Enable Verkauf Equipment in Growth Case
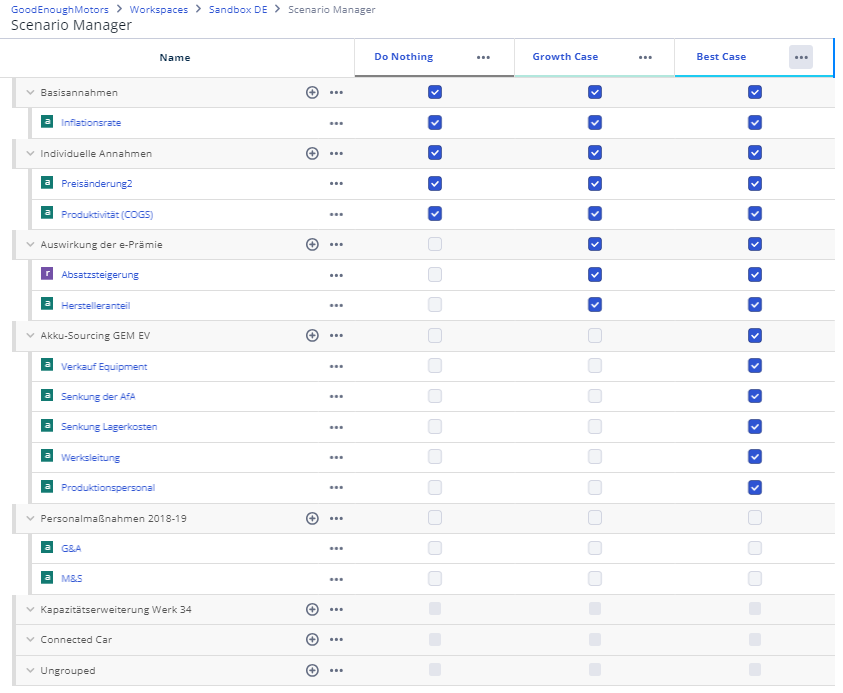Image resolution: width=843 pixels, height=693 pixels. click(595, 366)
